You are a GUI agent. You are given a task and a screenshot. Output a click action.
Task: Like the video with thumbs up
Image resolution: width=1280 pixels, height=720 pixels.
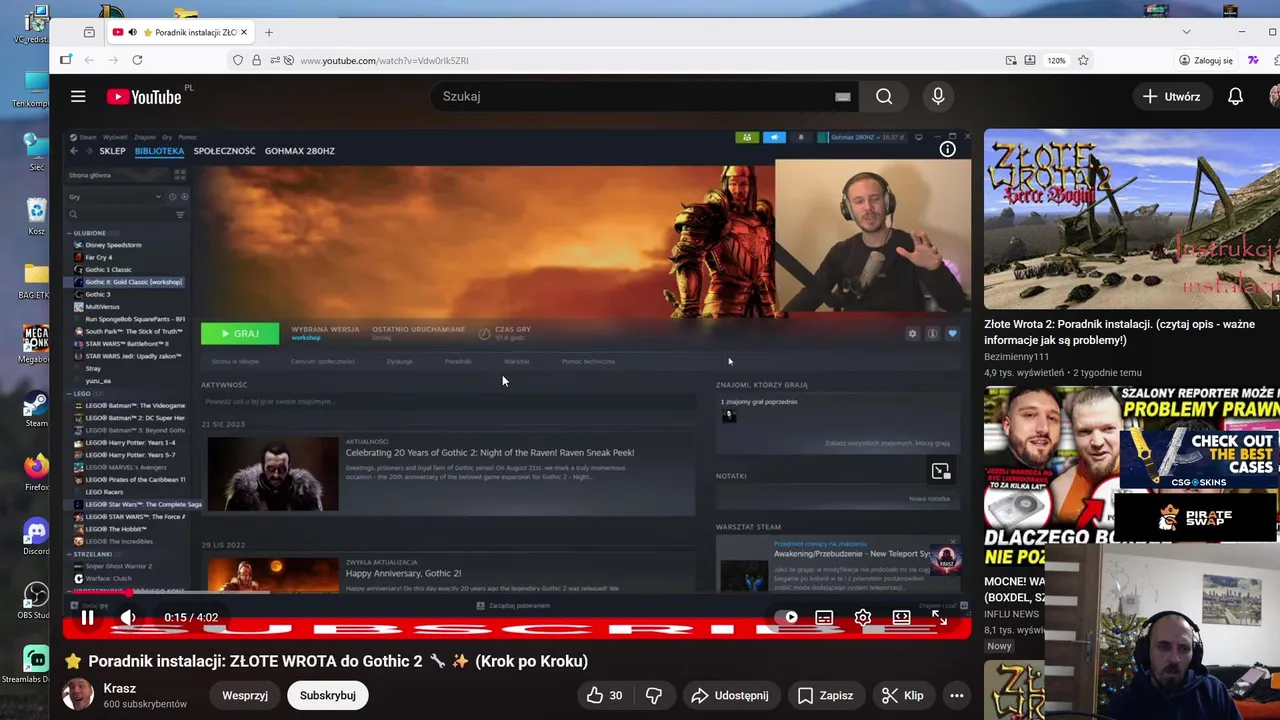coord(604,695)
